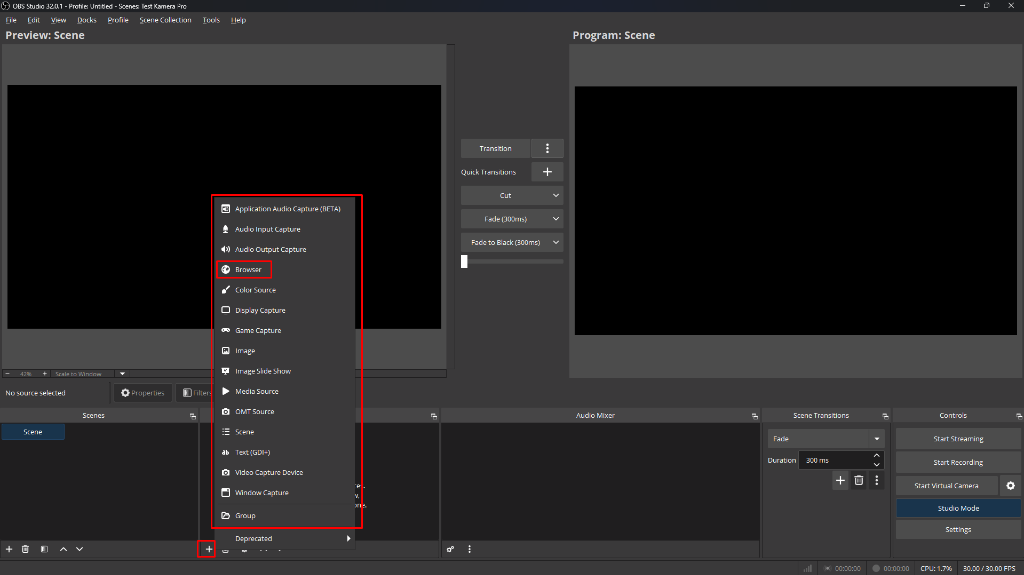Viewport: 1024px width, 575px height.
Task: Add a new scene in the Scenes dock
Action: pos(9,550)
